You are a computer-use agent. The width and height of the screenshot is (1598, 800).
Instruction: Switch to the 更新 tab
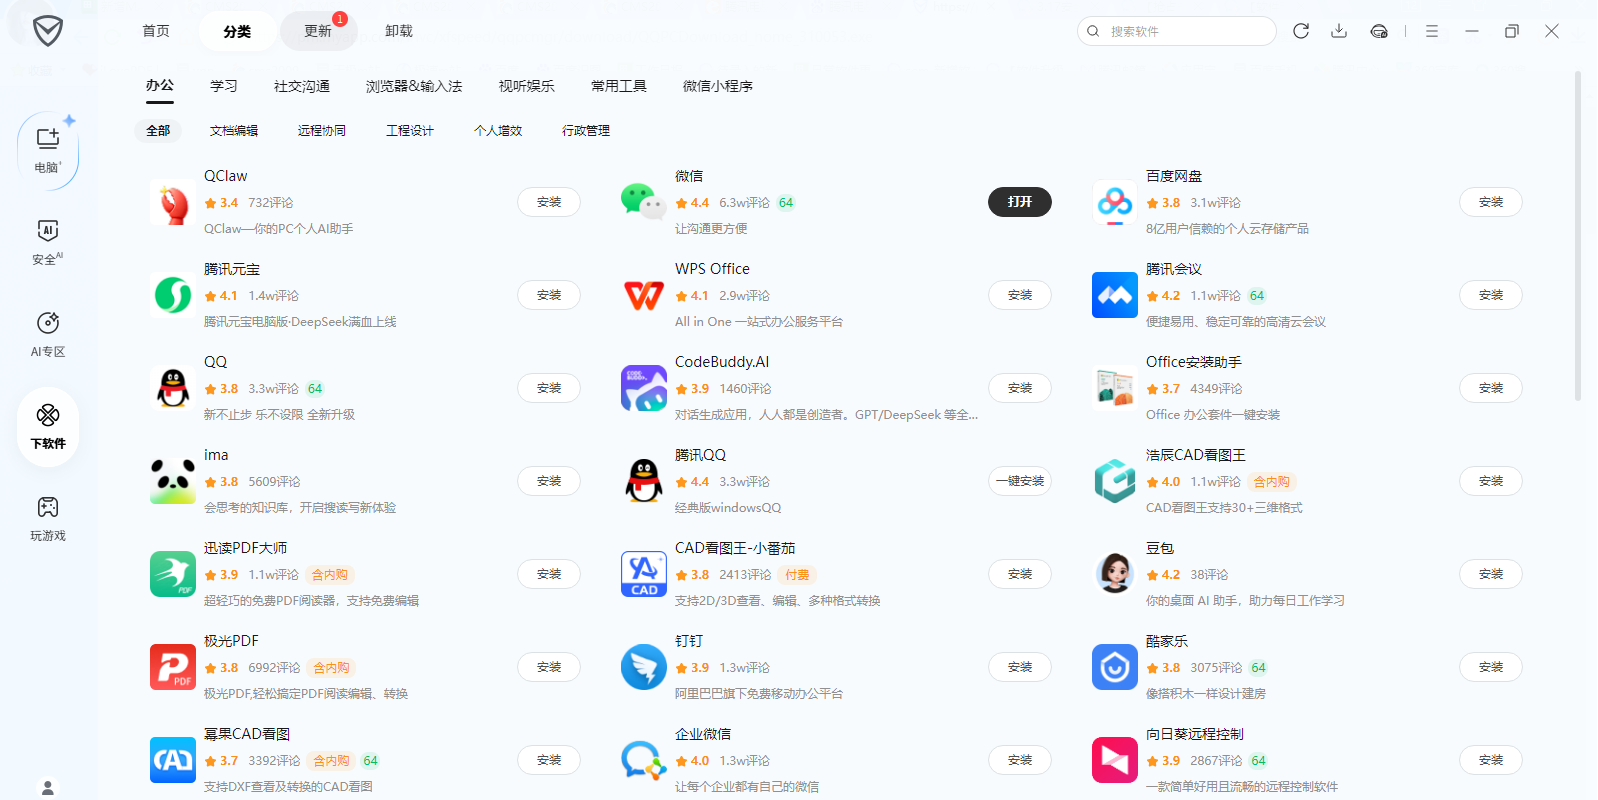click(318, 31)
